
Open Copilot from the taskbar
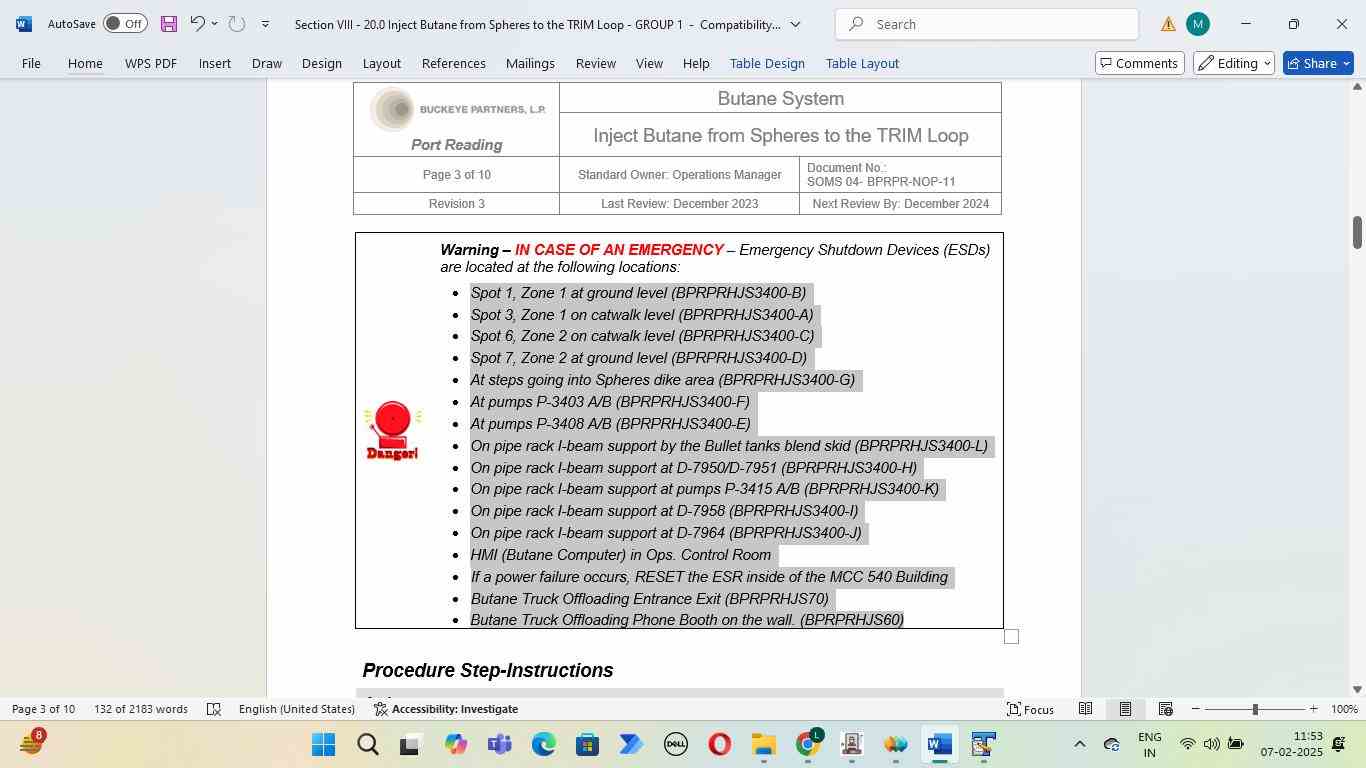pos(455,745)
